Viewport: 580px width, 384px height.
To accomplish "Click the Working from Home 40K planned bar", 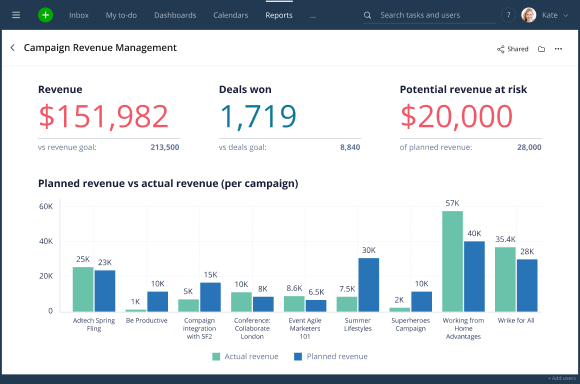I will (474, 276).
